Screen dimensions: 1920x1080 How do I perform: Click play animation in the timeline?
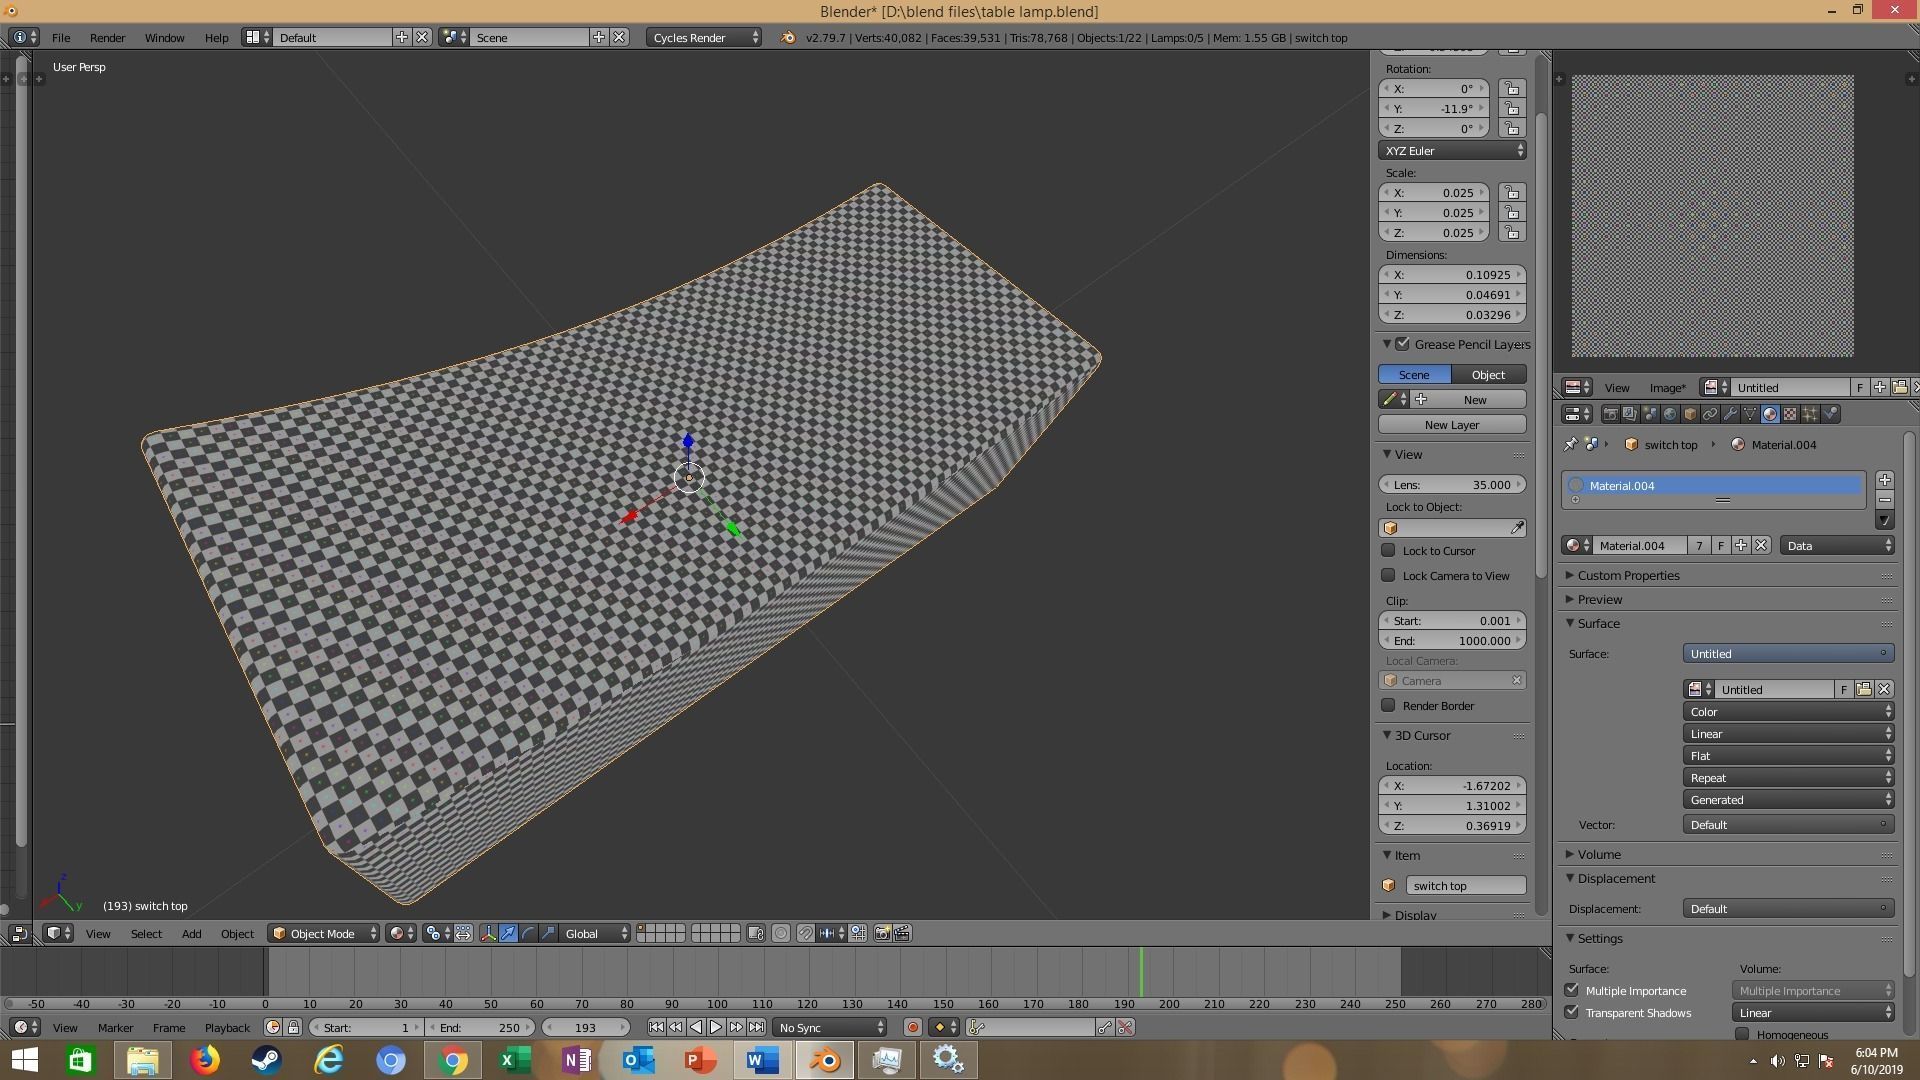point(716,1027)
